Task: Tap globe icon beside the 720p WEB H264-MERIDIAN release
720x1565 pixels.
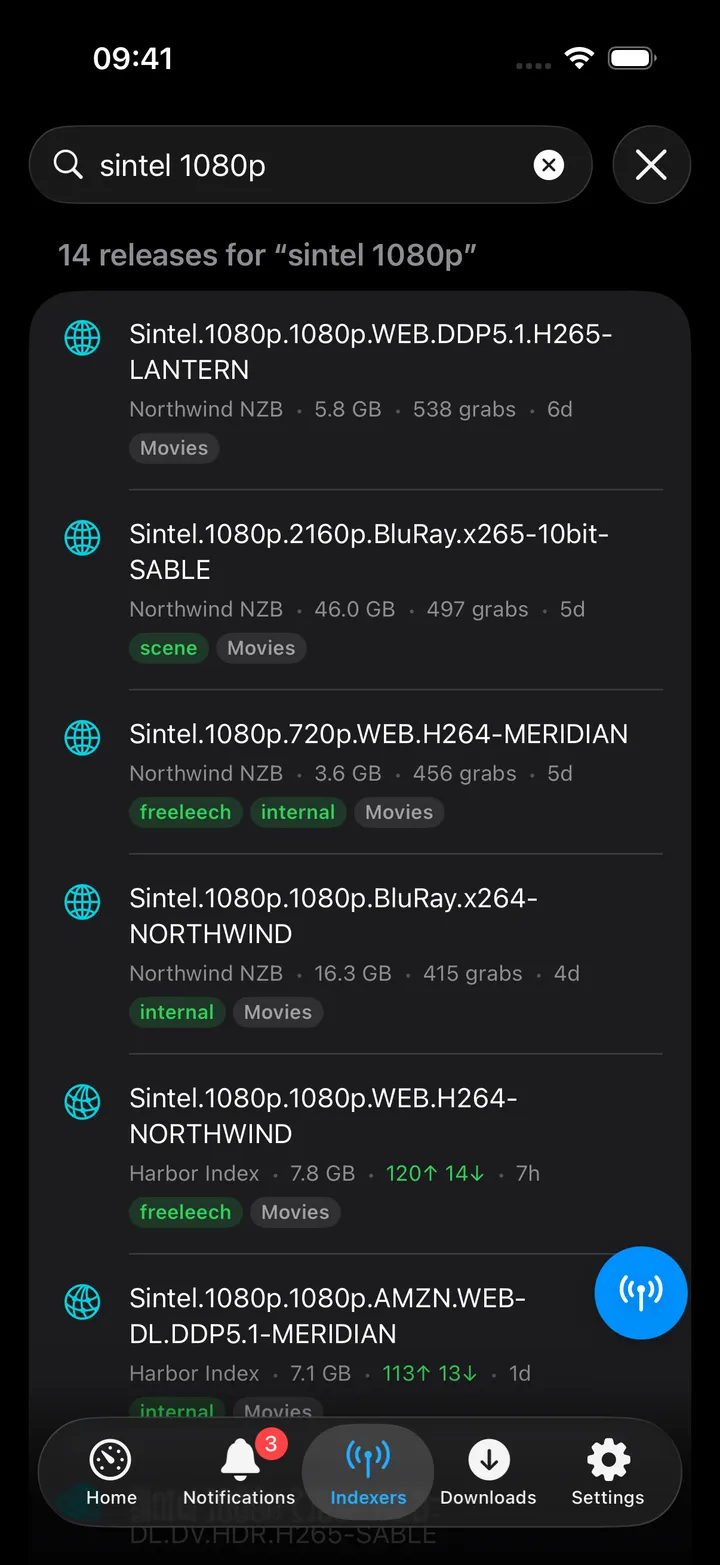Action: [82, 738]
